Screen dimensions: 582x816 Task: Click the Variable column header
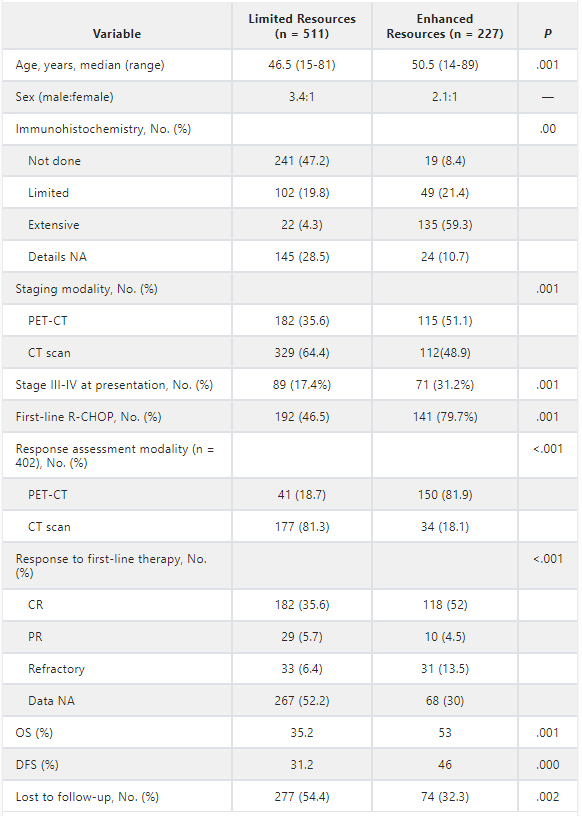coord(117,34)
